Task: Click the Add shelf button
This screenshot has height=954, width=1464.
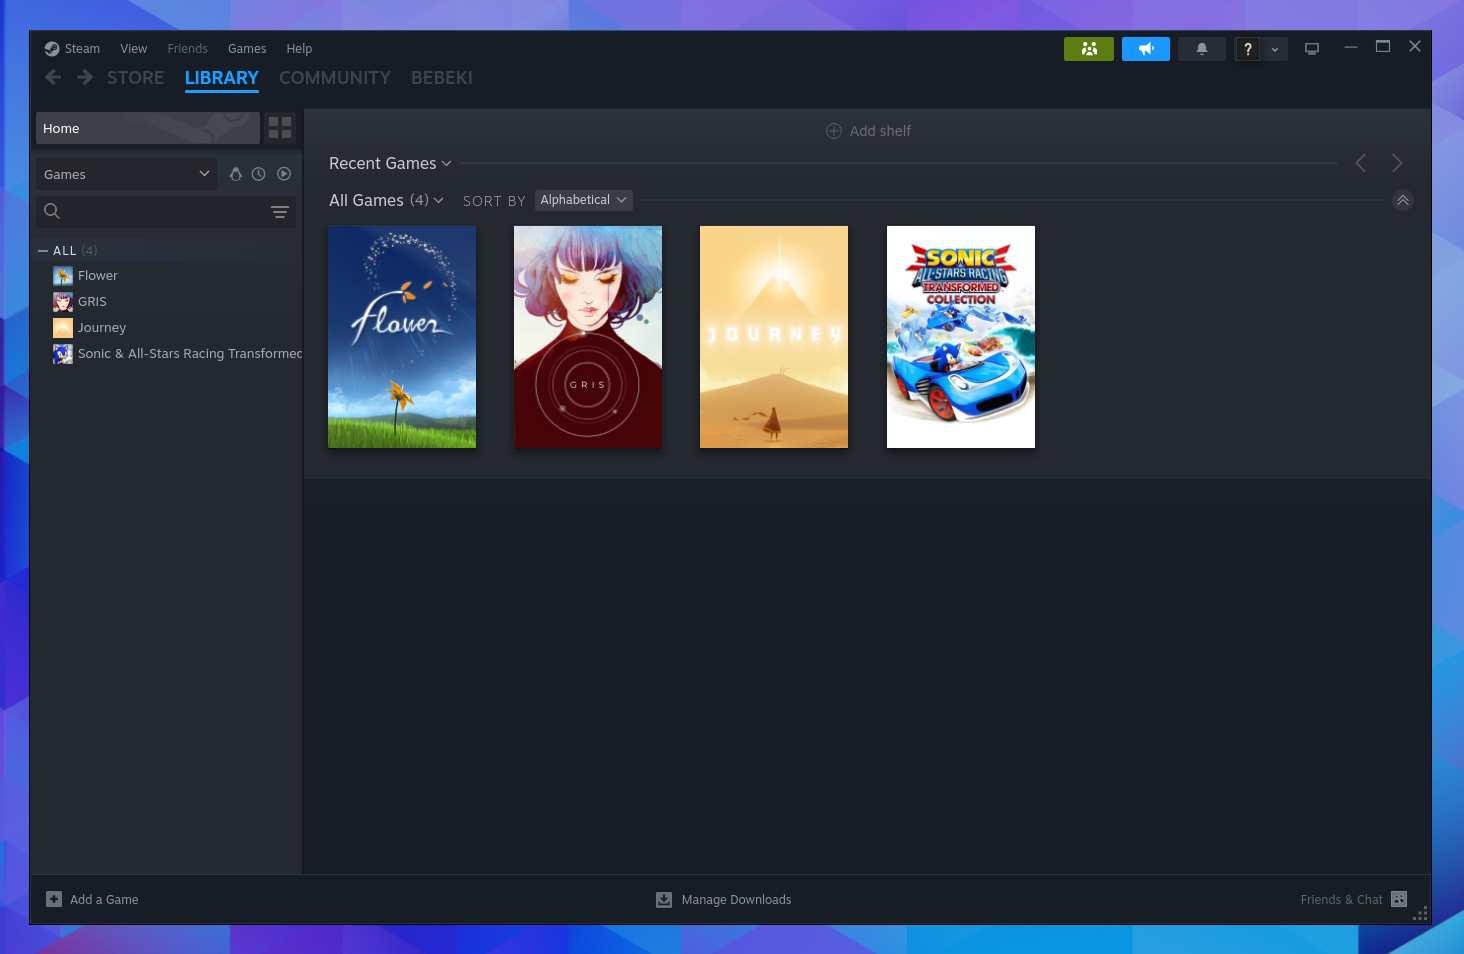Action: pos(868,130)
